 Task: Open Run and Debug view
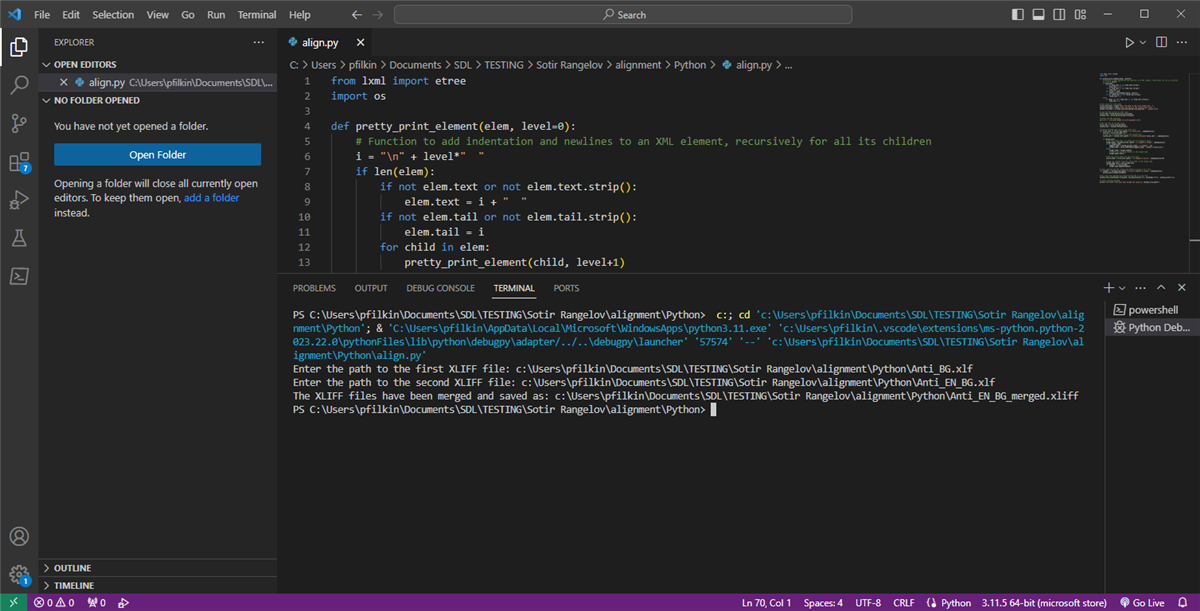tap(19, 200)
